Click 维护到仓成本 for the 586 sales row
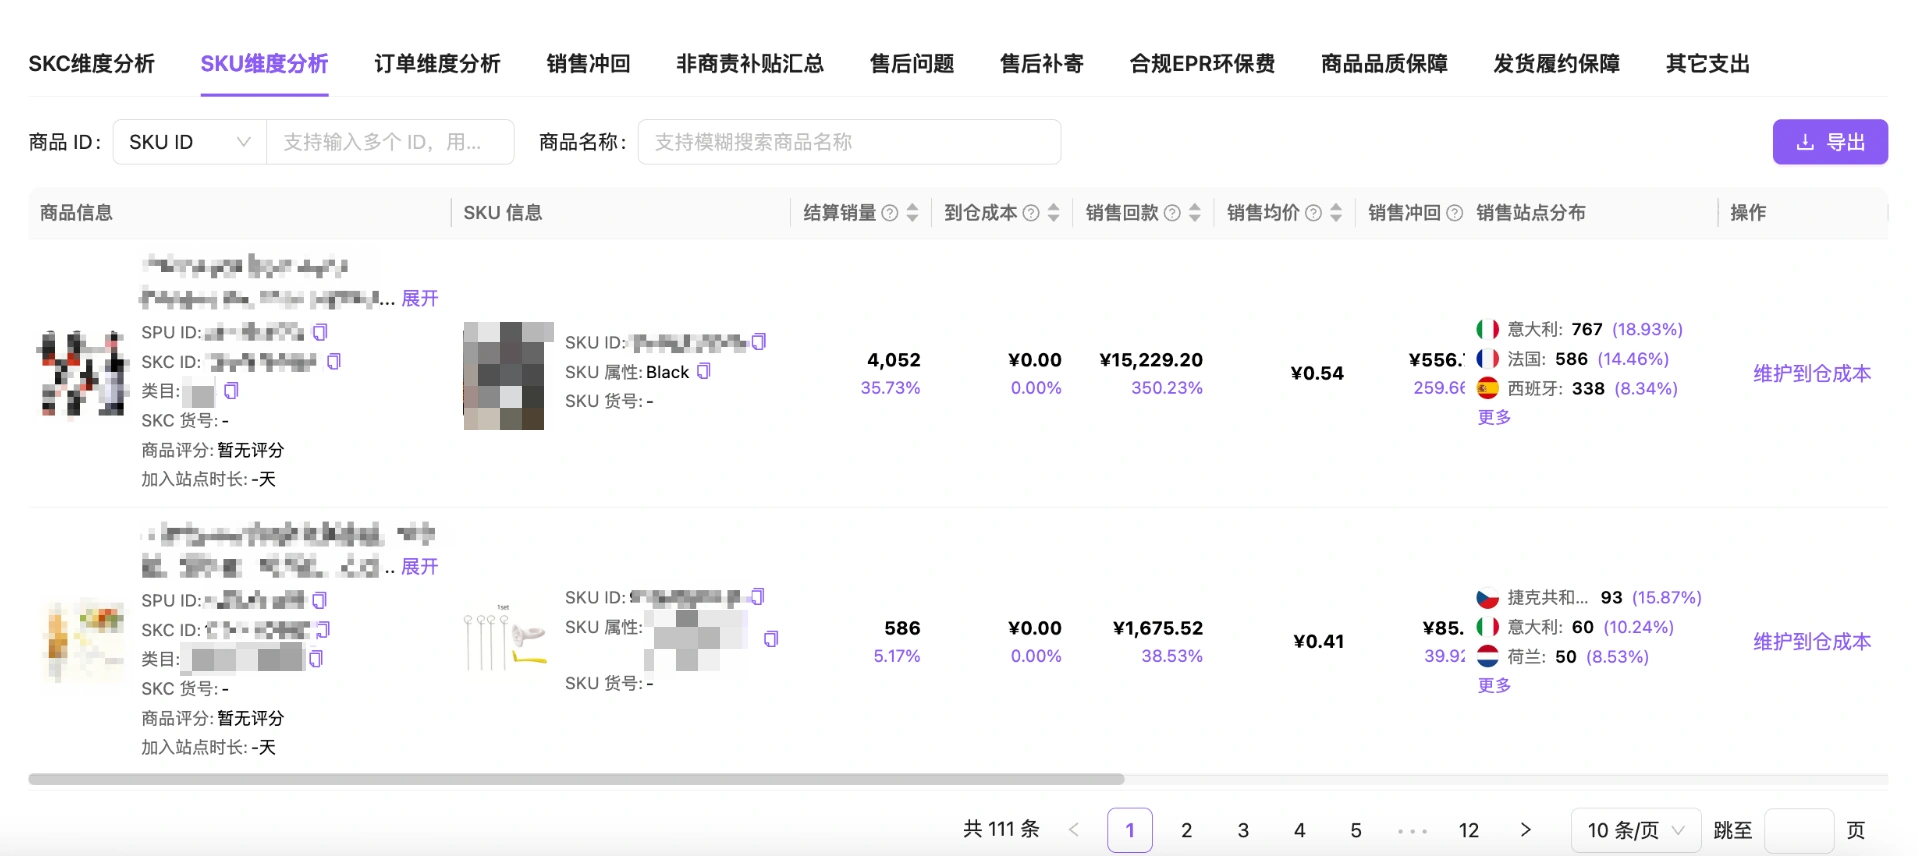This screenshot has width=1918, height=856. tap(1811, 642)
